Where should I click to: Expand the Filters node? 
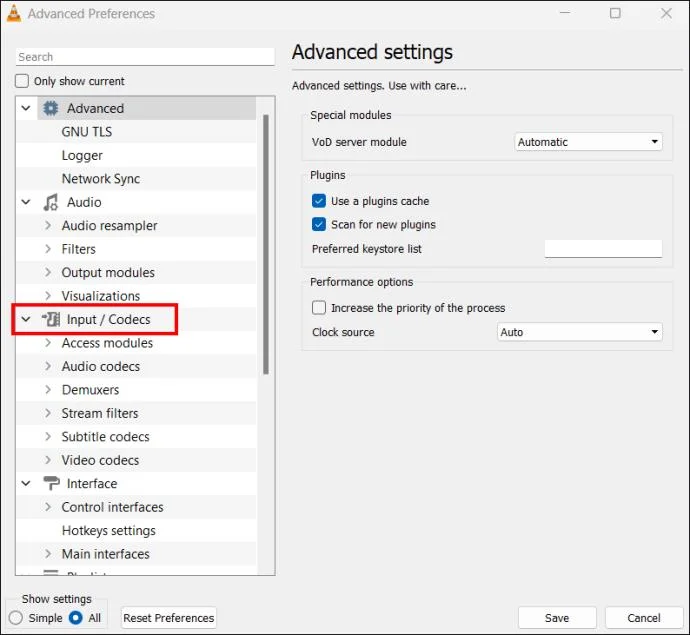pos(48,249)
